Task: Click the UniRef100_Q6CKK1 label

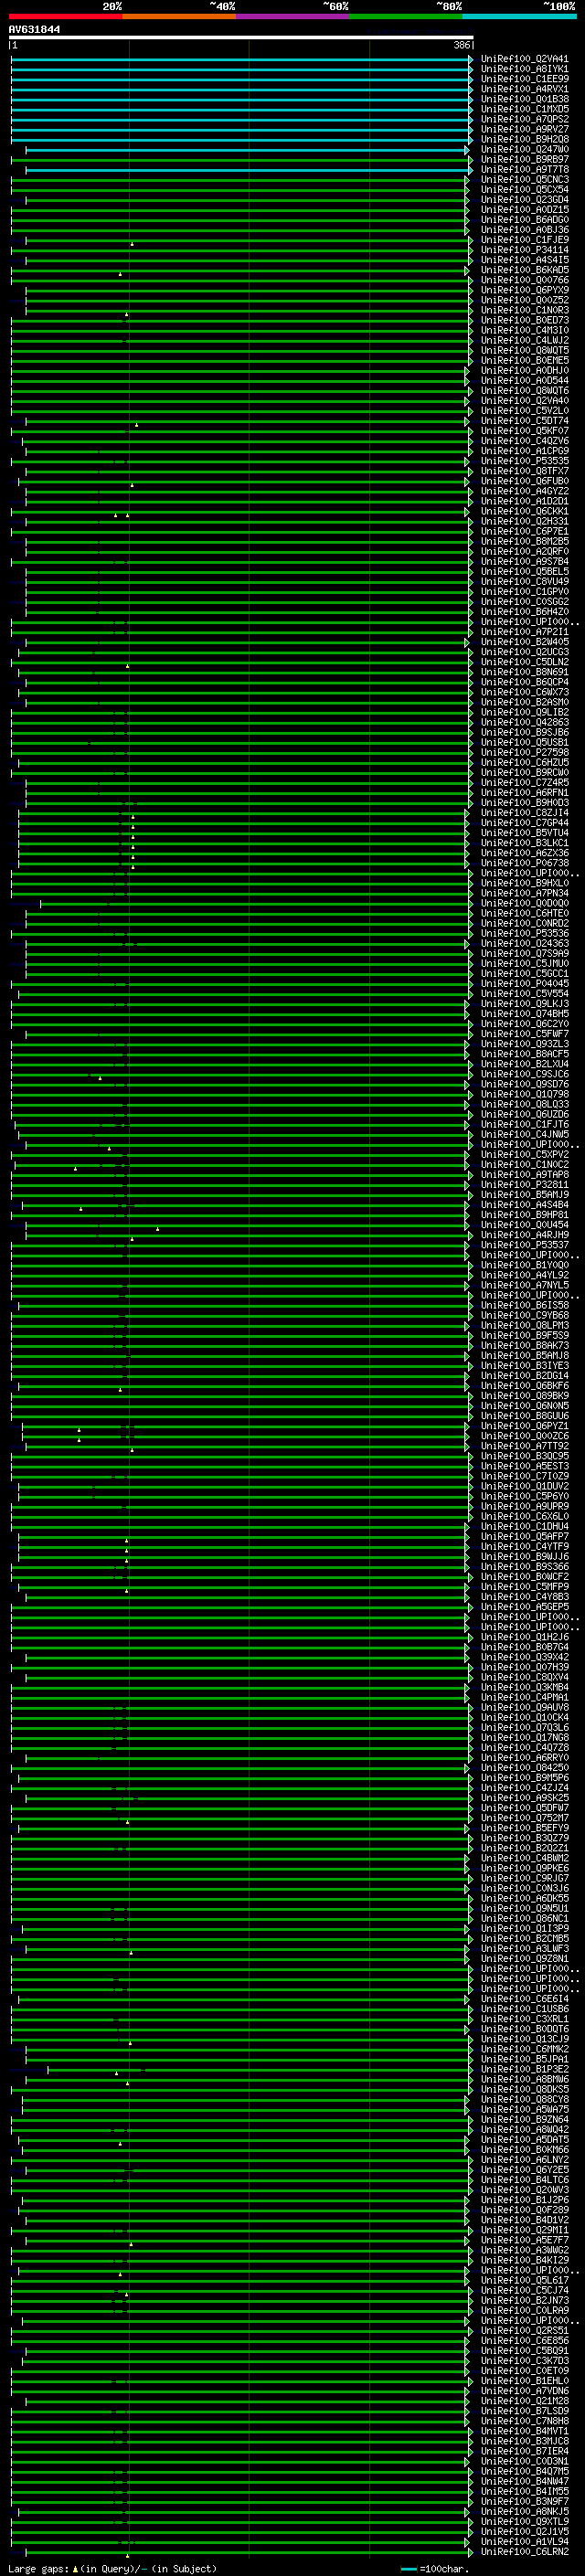Action: pyautogui.click(x=524, y=511)
